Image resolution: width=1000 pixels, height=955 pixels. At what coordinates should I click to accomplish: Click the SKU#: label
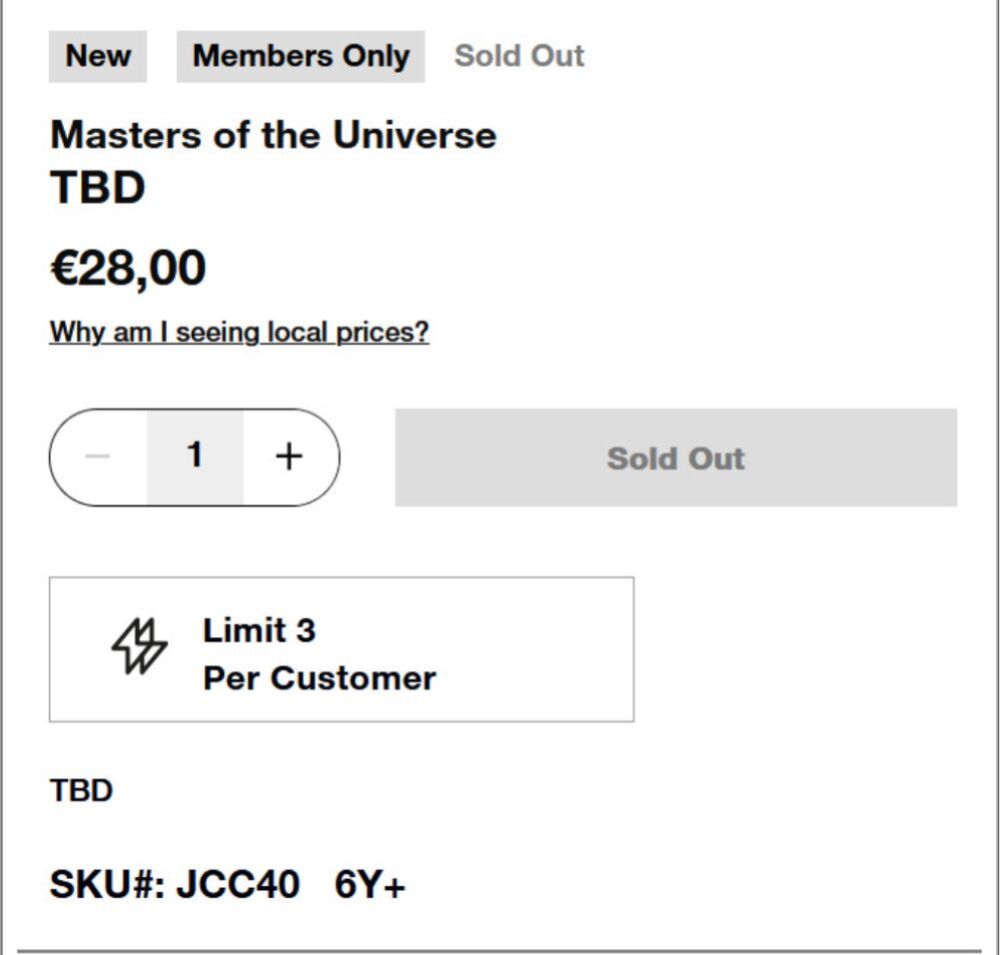point(107,885)
